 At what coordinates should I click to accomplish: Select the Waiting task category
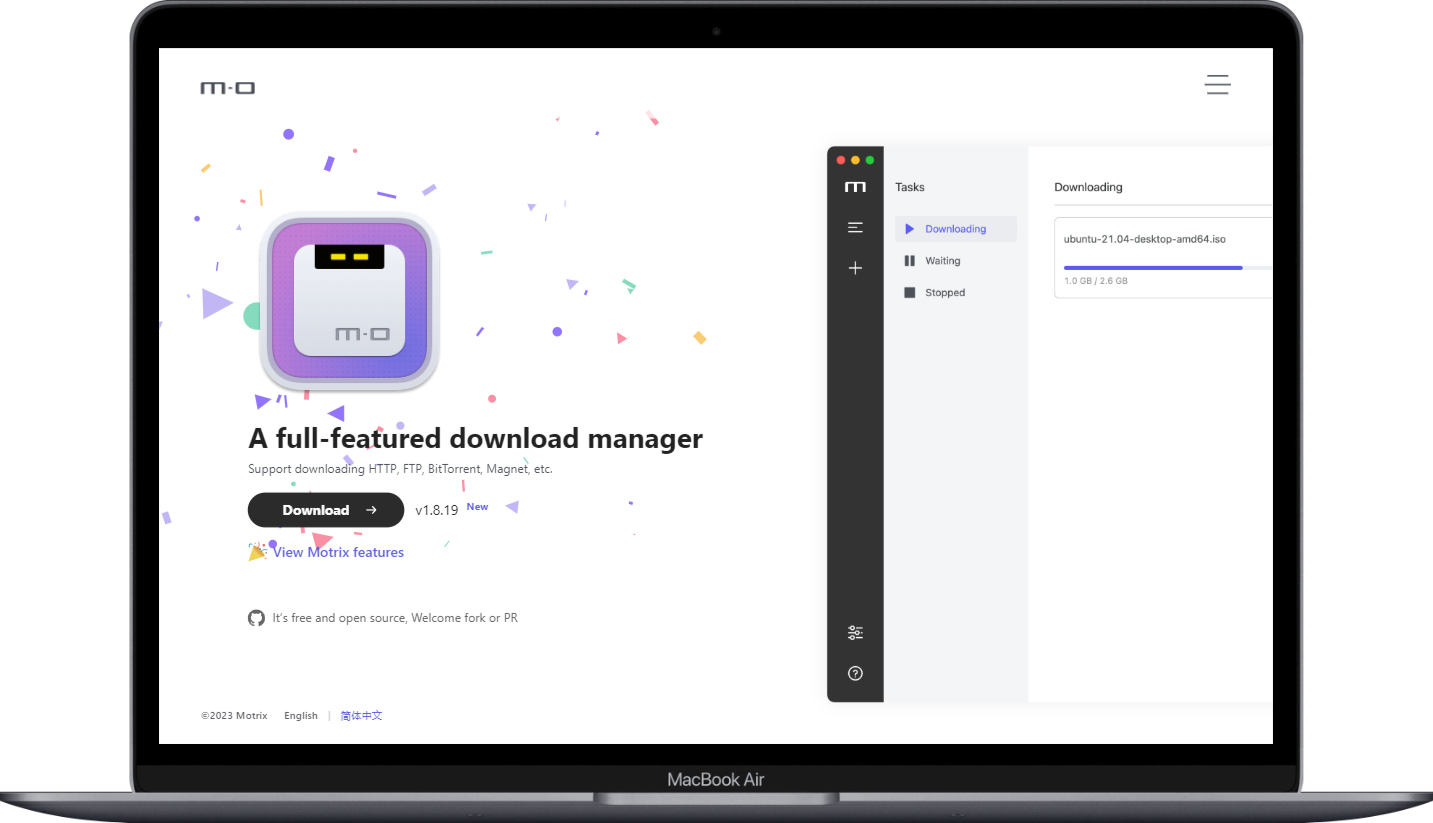point(956,261)
